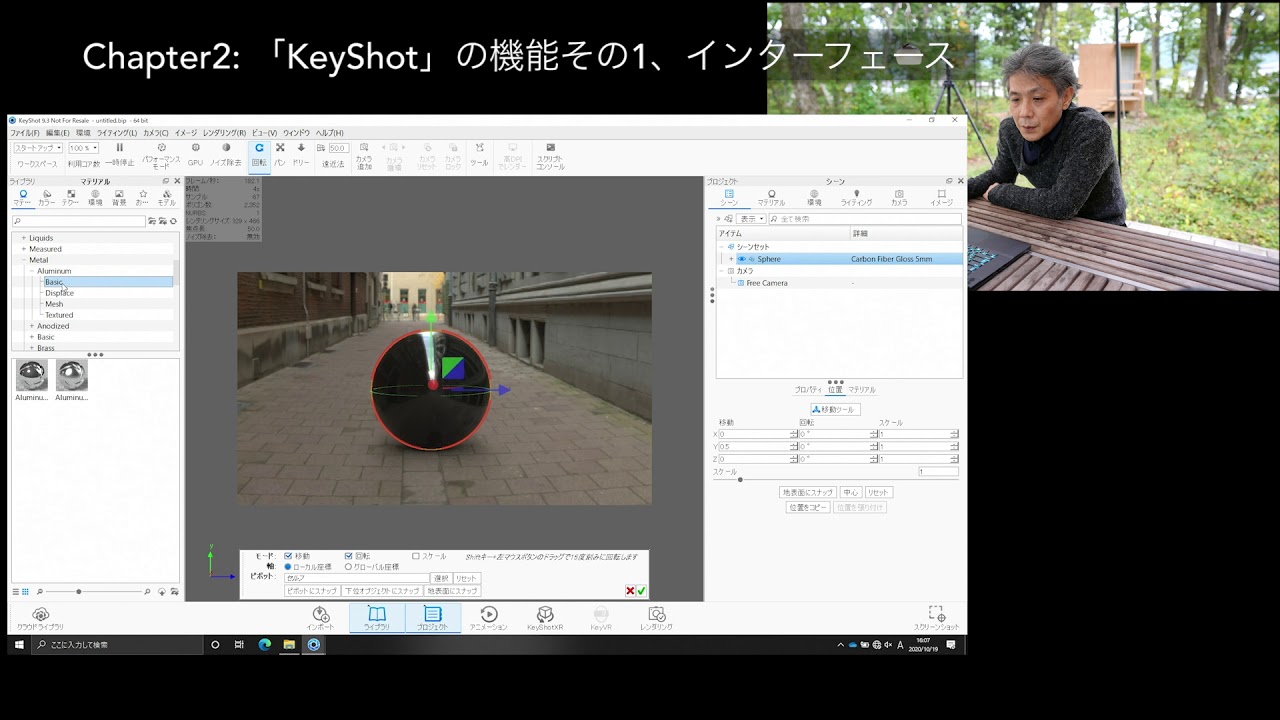Toggle the ライブラリ panel button

[377, 619]
